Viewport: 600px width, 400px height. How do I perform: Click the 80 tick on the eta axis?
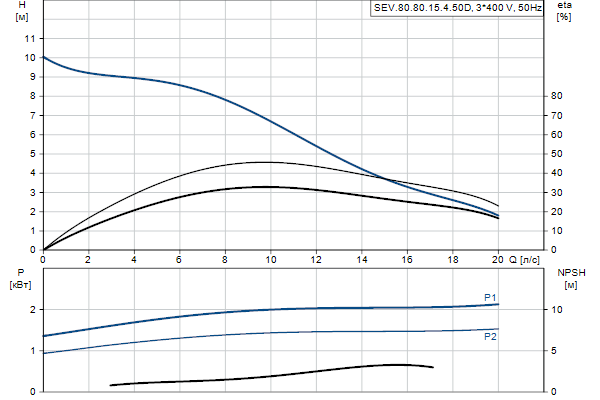557,96
